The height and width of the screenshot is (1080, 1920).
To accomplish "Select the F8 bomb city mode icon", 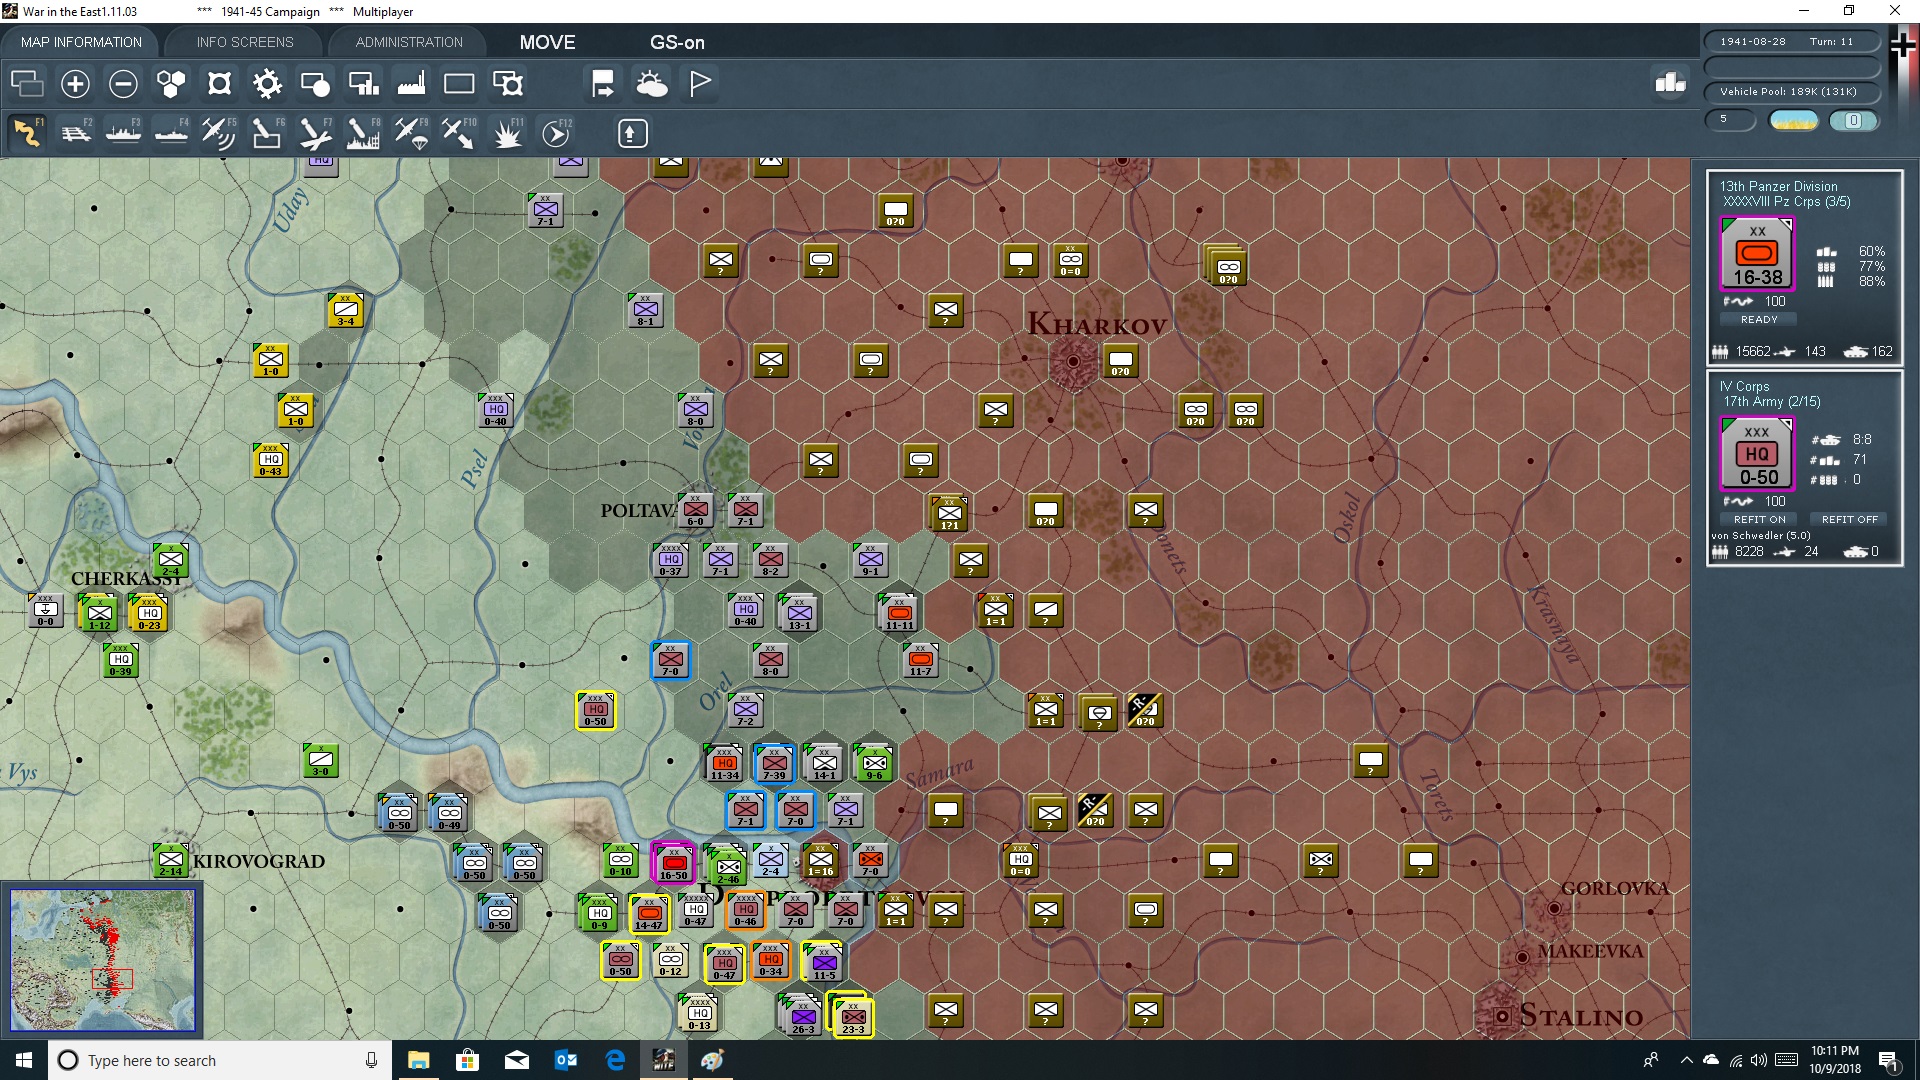I will [363, 133].
